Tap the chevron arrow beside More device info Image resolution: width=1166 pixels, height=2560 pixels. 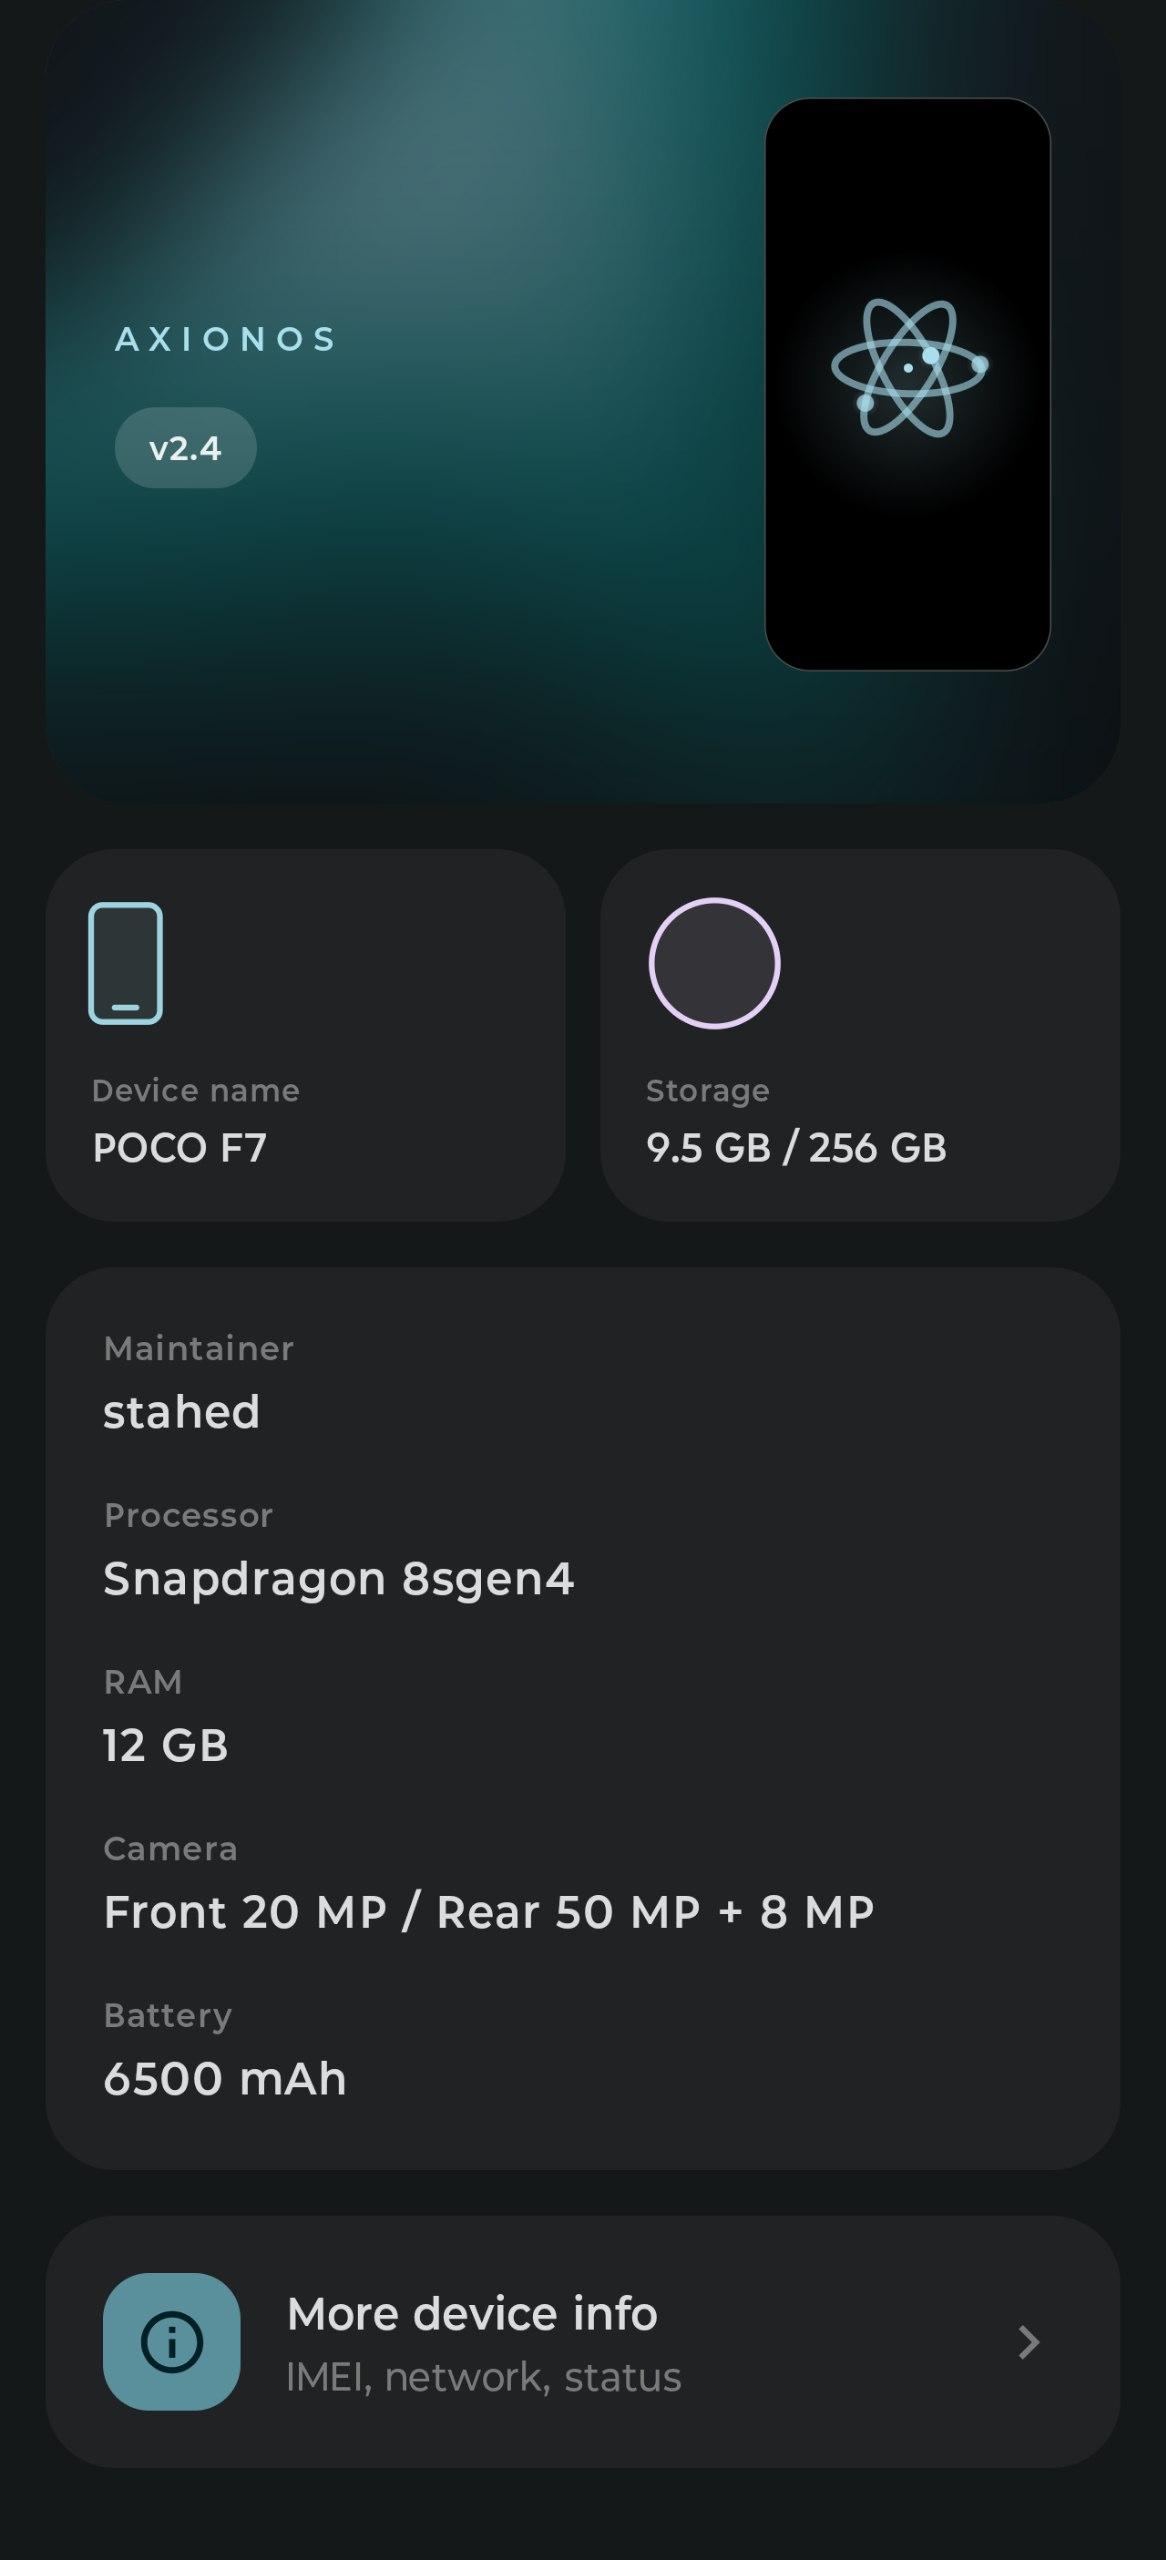[x=1028, y=2342]
